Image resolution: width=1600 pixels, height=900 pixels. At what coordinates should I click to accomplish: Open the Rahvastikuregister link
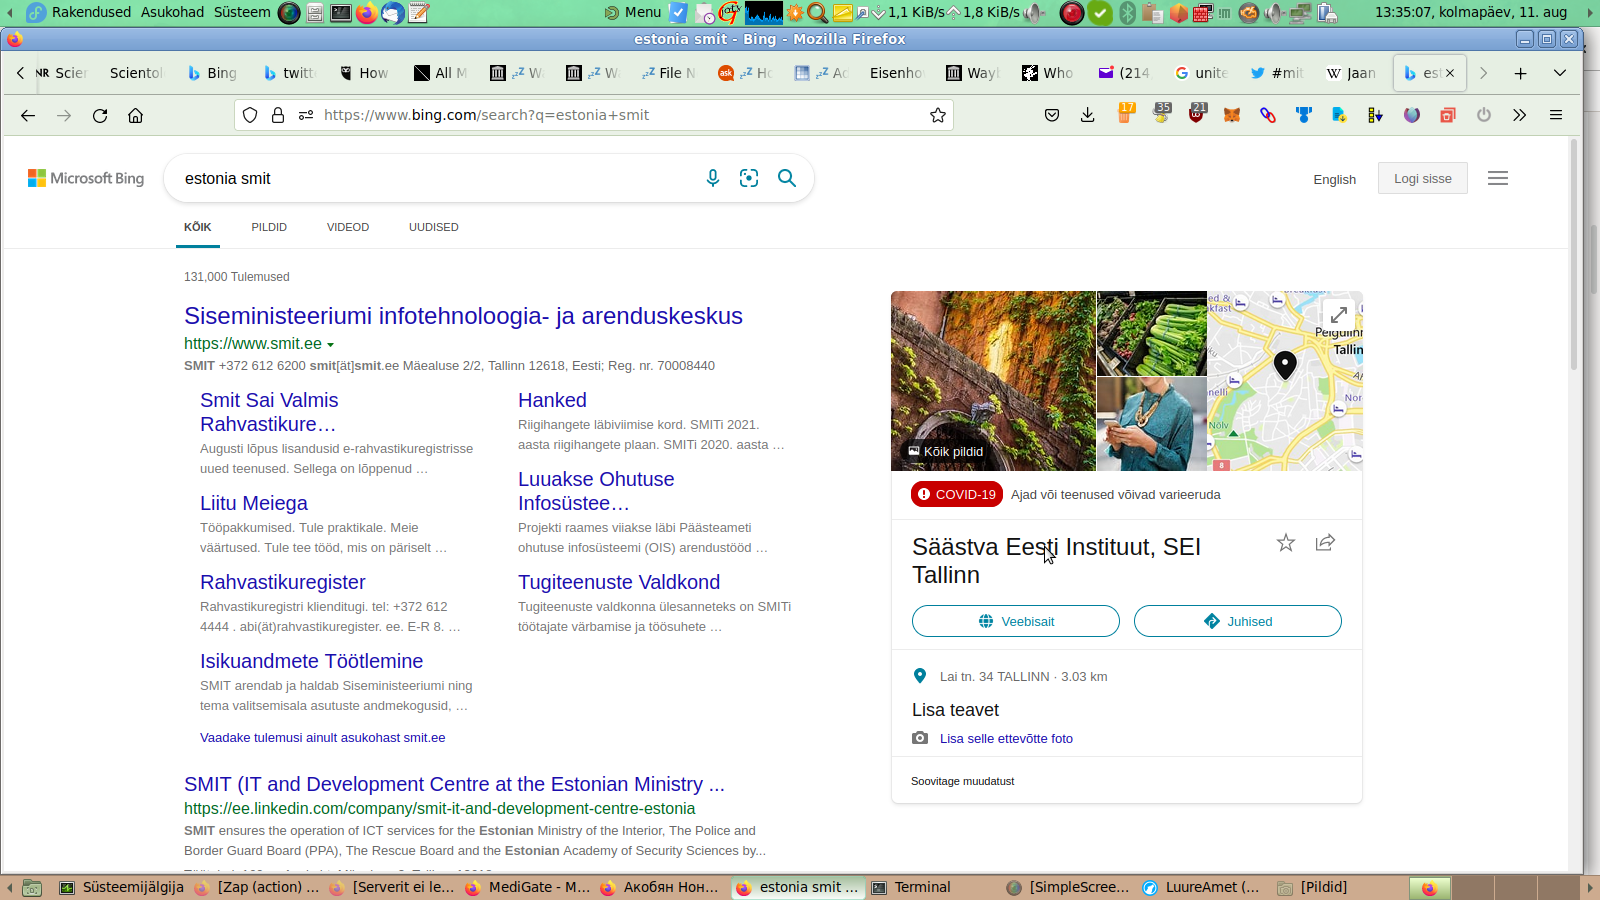click(x=282, y=582)
